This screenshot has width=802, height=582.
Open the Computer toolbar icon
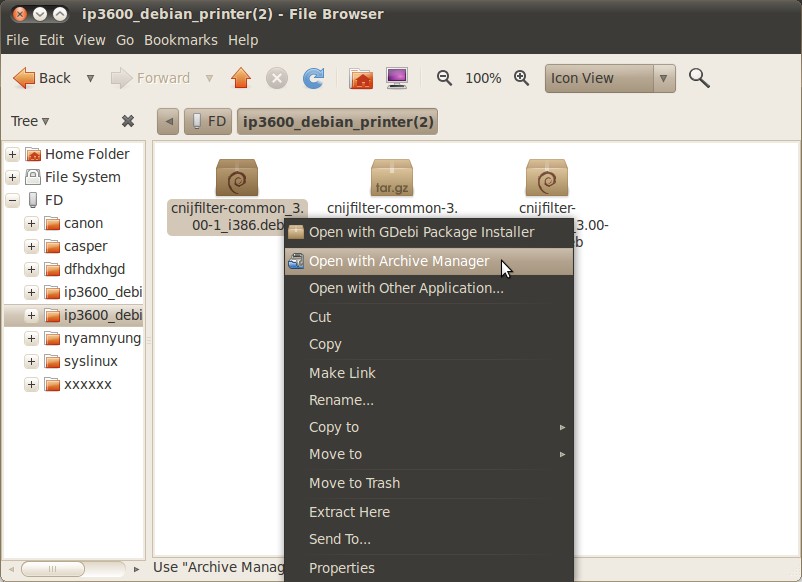(397, 78)
